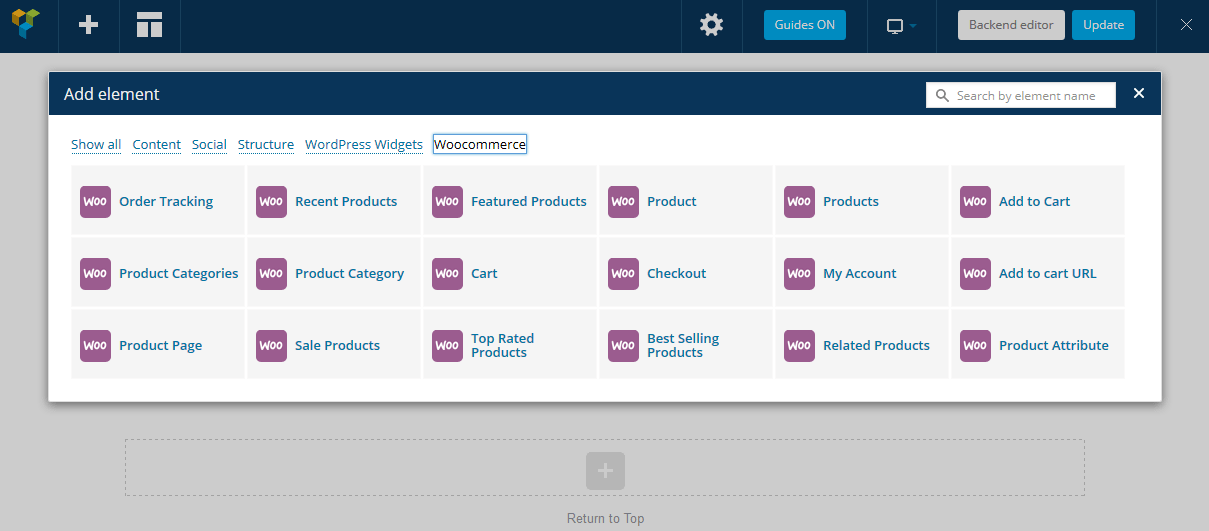Click Woo icon for Product Category

[272, 273]
